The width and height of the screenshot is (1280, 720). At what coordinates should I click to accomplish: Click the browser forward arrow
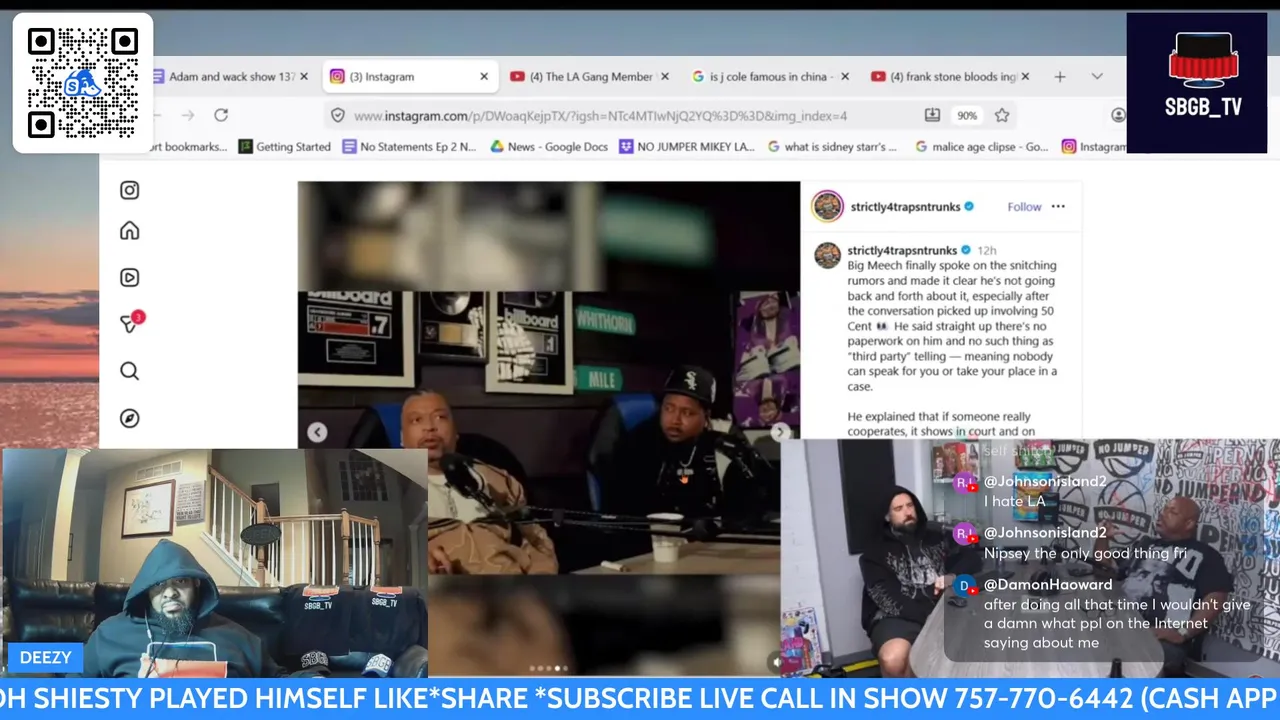[187, 115]
